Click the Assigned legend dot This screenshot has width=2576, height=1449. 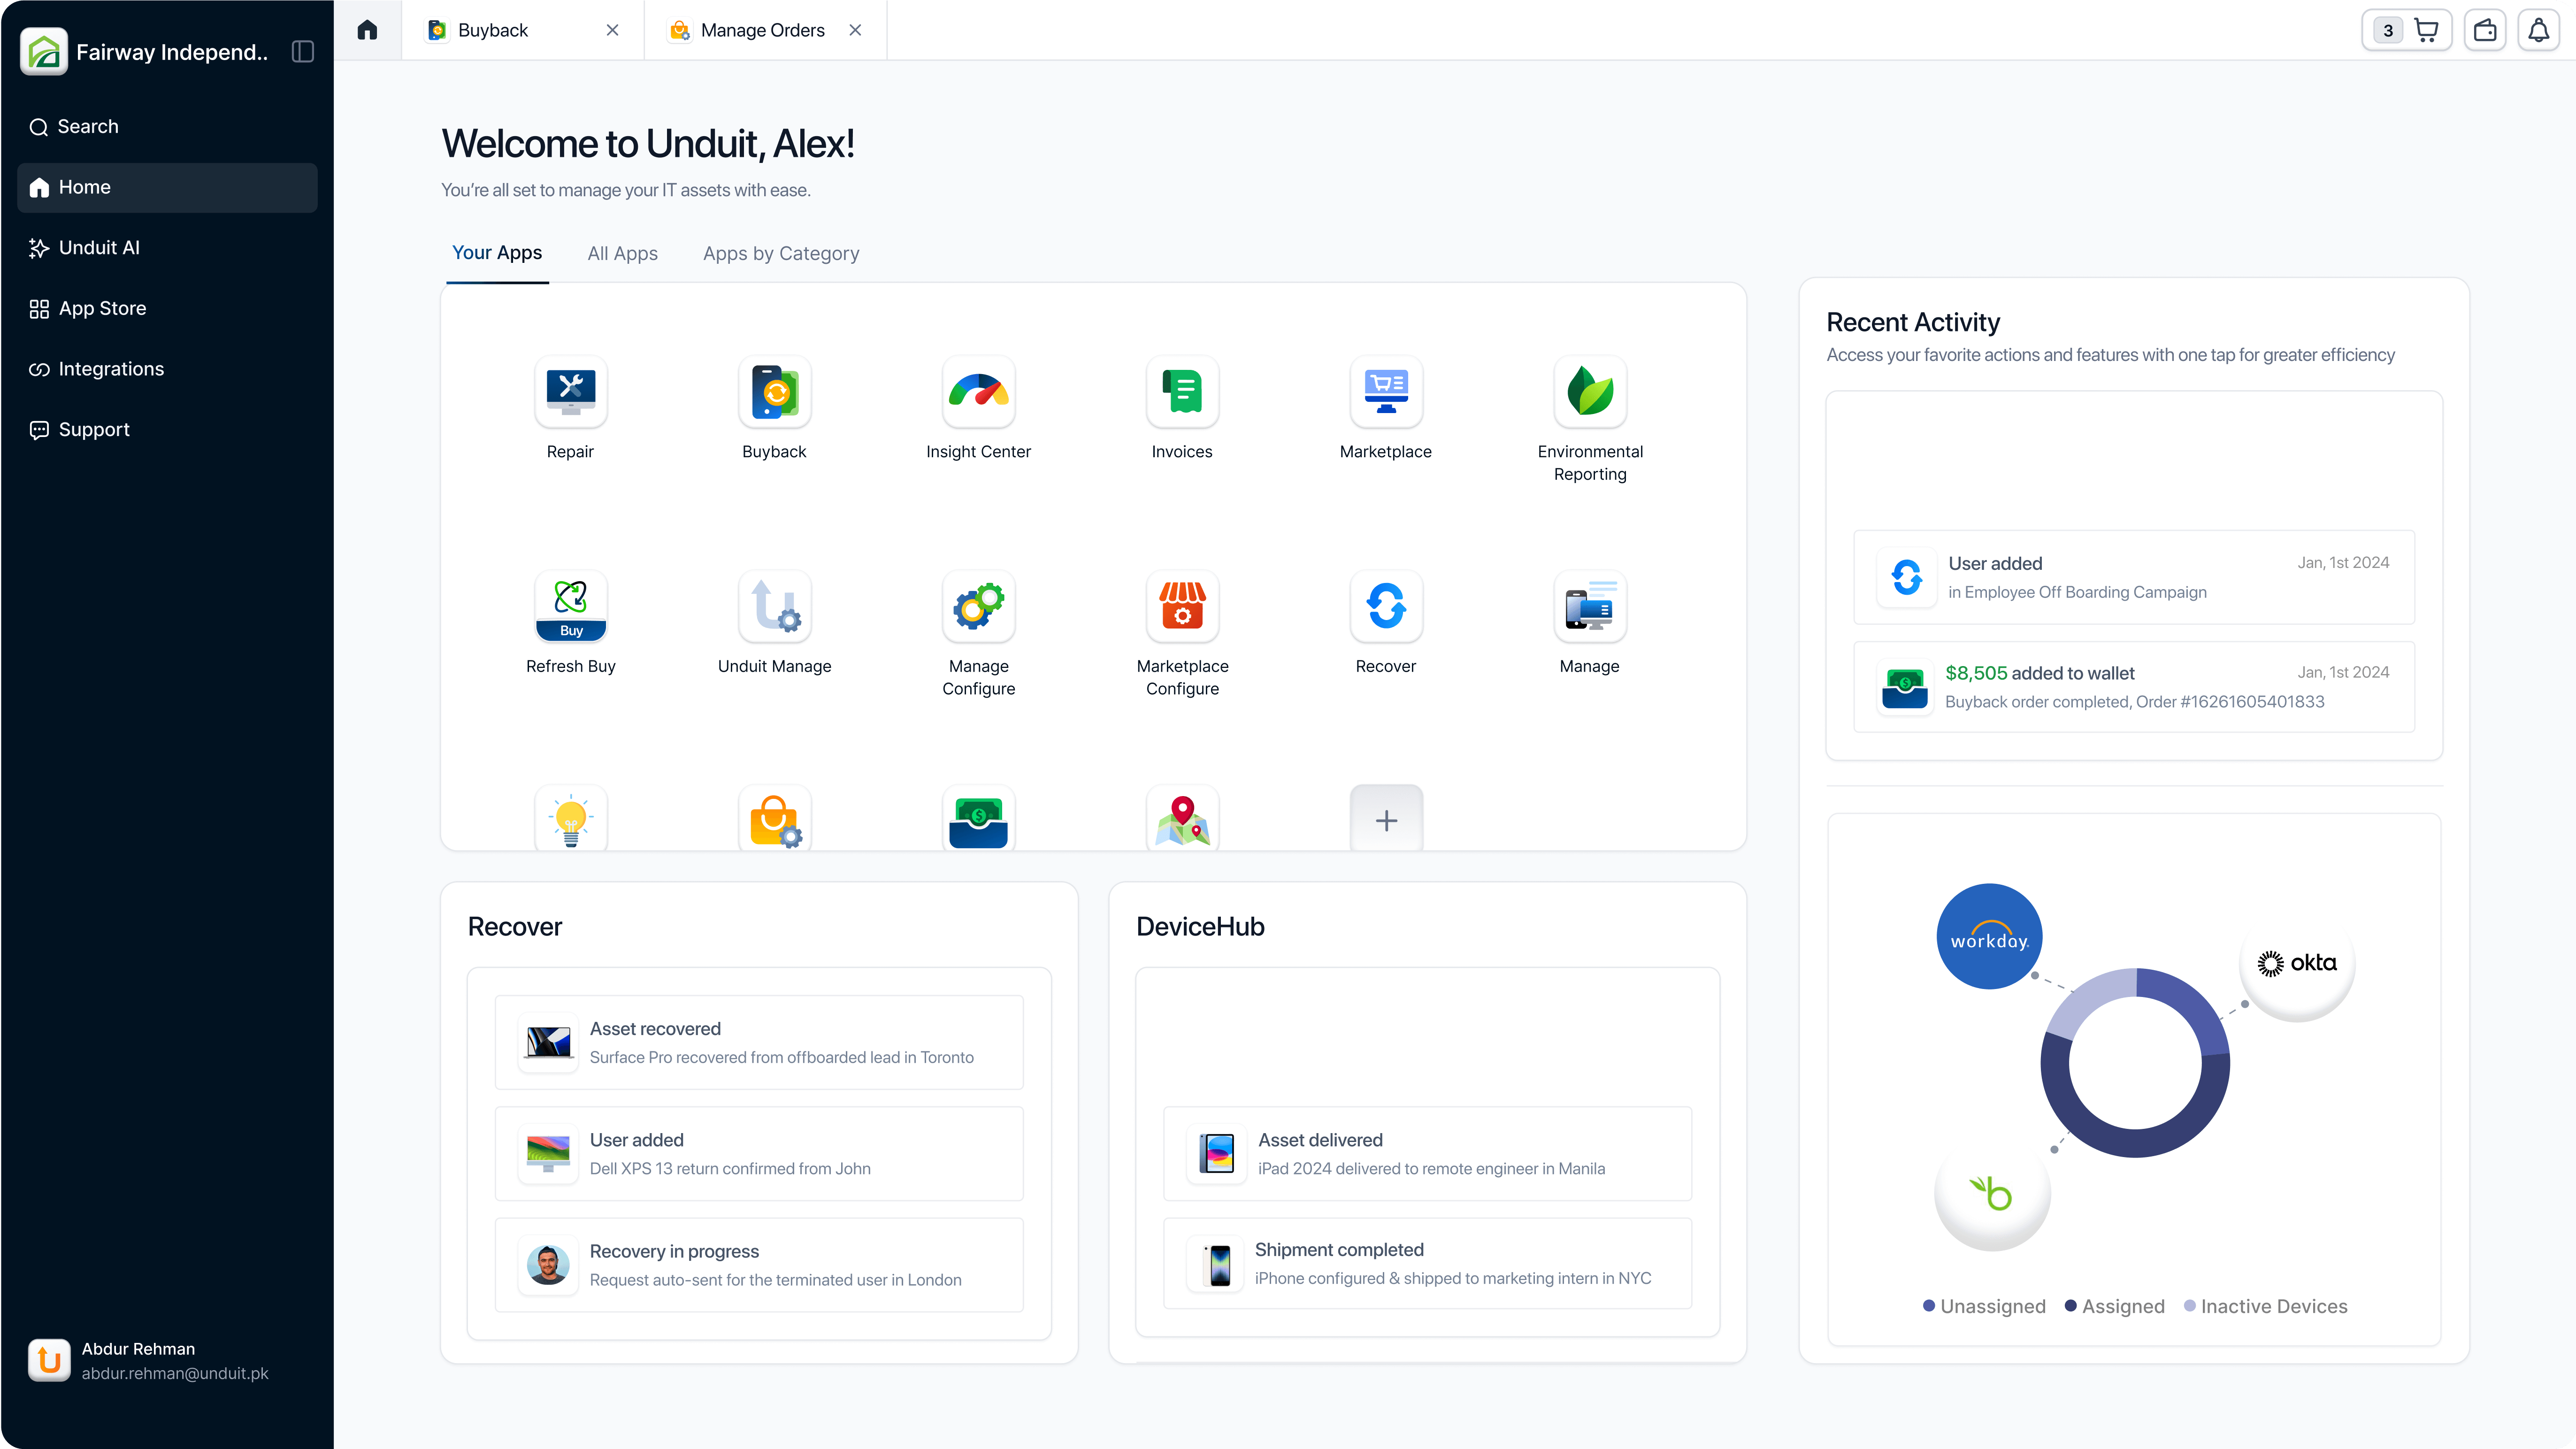[x=2071, y=1305]
